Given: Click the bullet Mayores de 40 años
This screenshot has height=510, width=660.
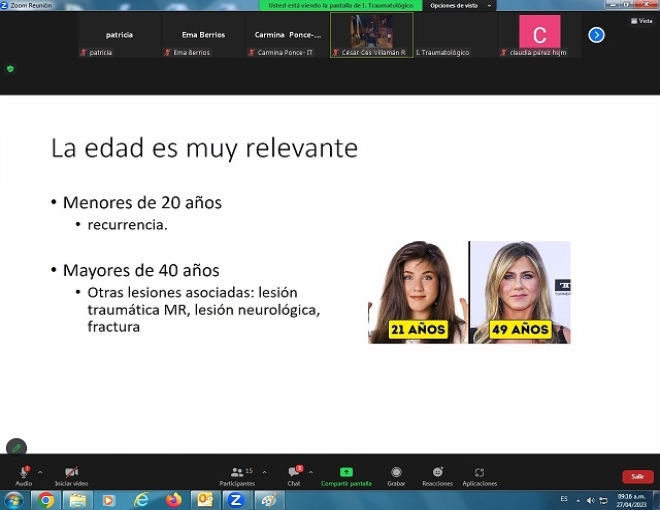Looking at the screenshot, I should tap(141, 270).
